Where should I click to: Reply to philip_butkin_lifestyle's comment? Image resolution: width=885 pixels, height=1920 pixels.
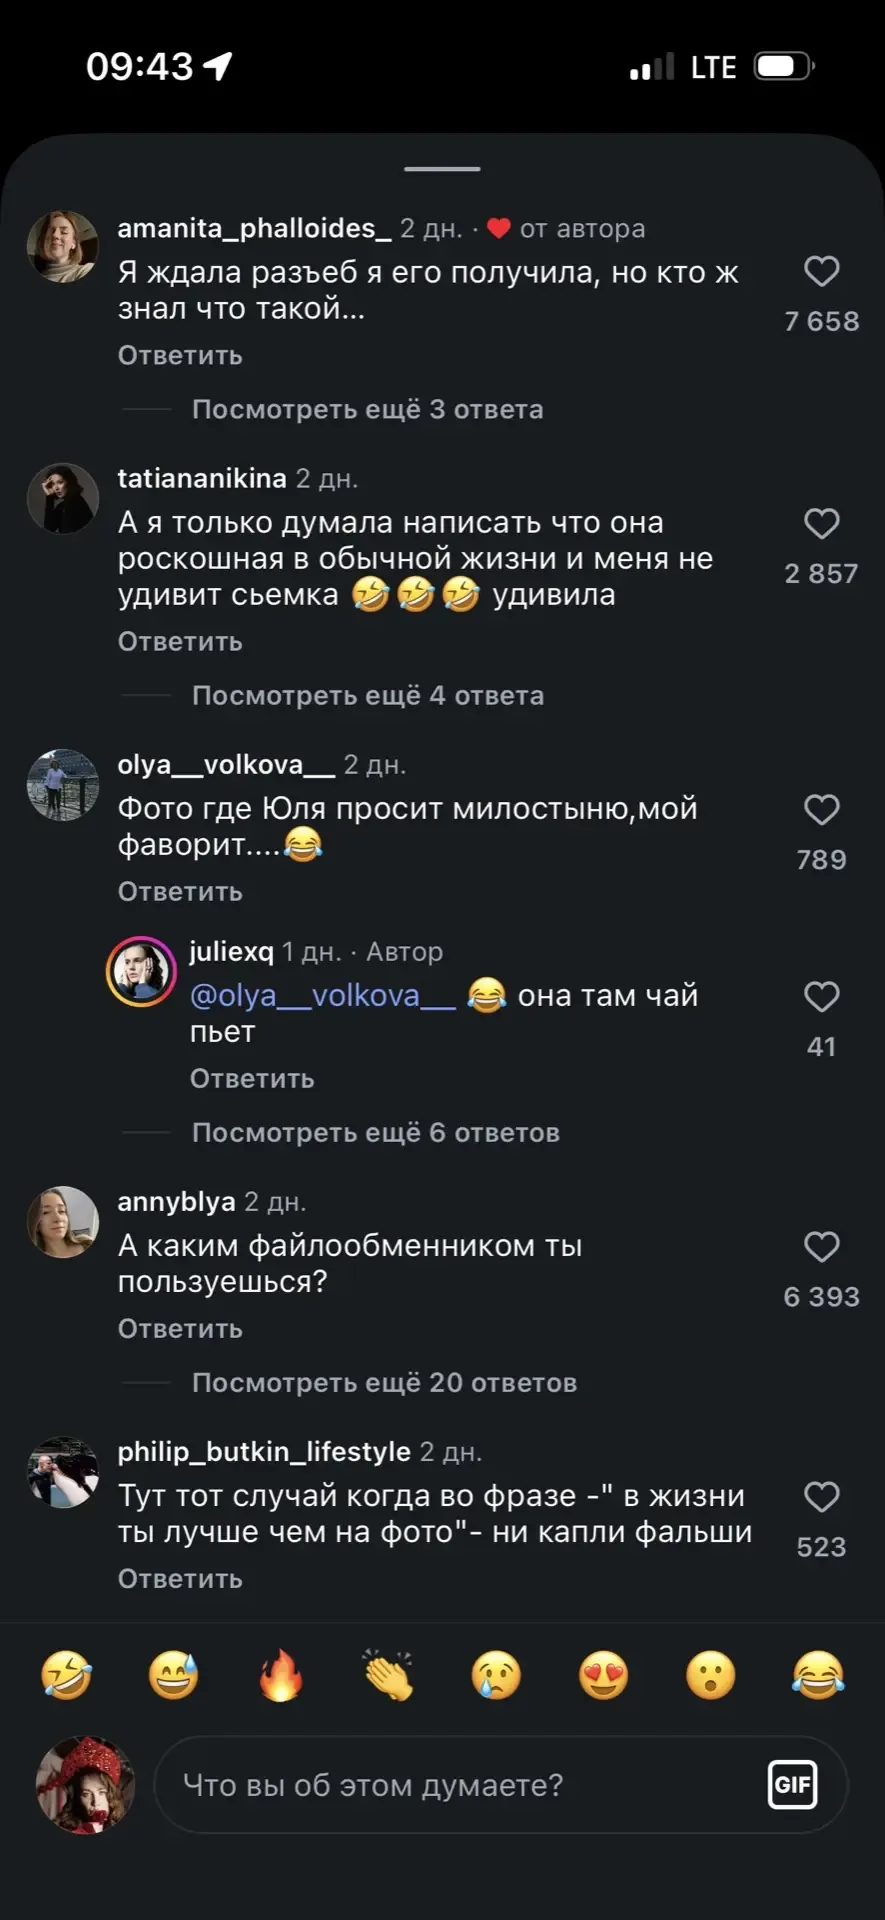point(180,1579)
